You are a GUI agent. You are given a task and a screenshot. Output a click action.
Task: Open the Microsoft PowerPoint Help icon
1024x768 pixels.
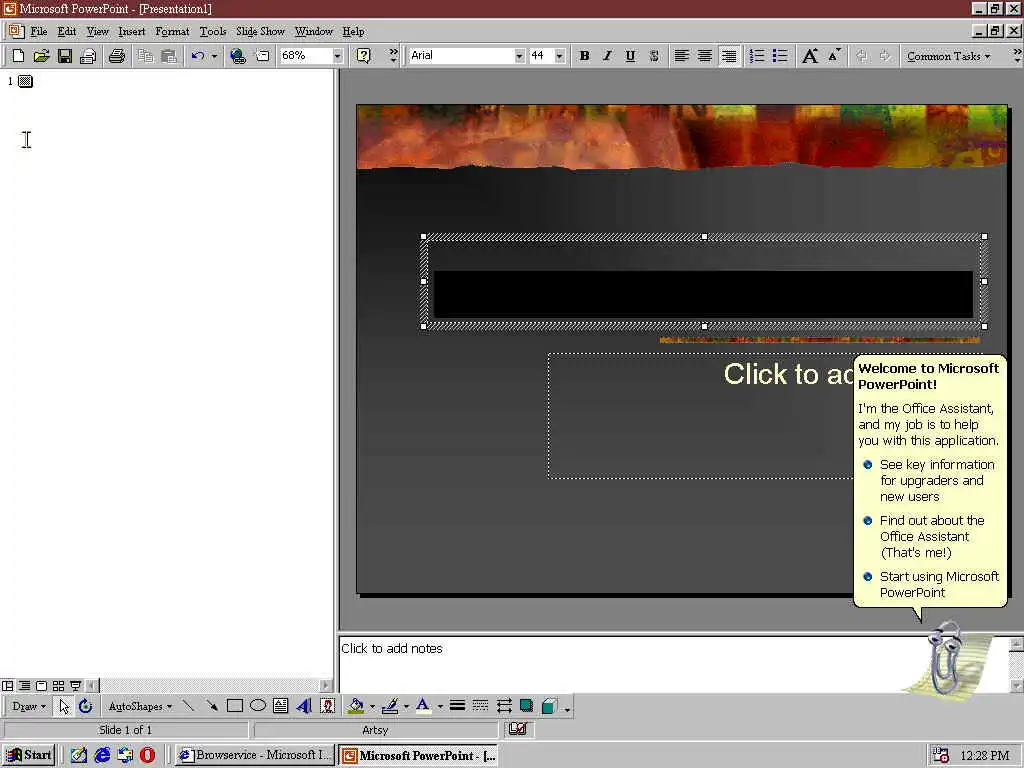(x=364, y=56)
